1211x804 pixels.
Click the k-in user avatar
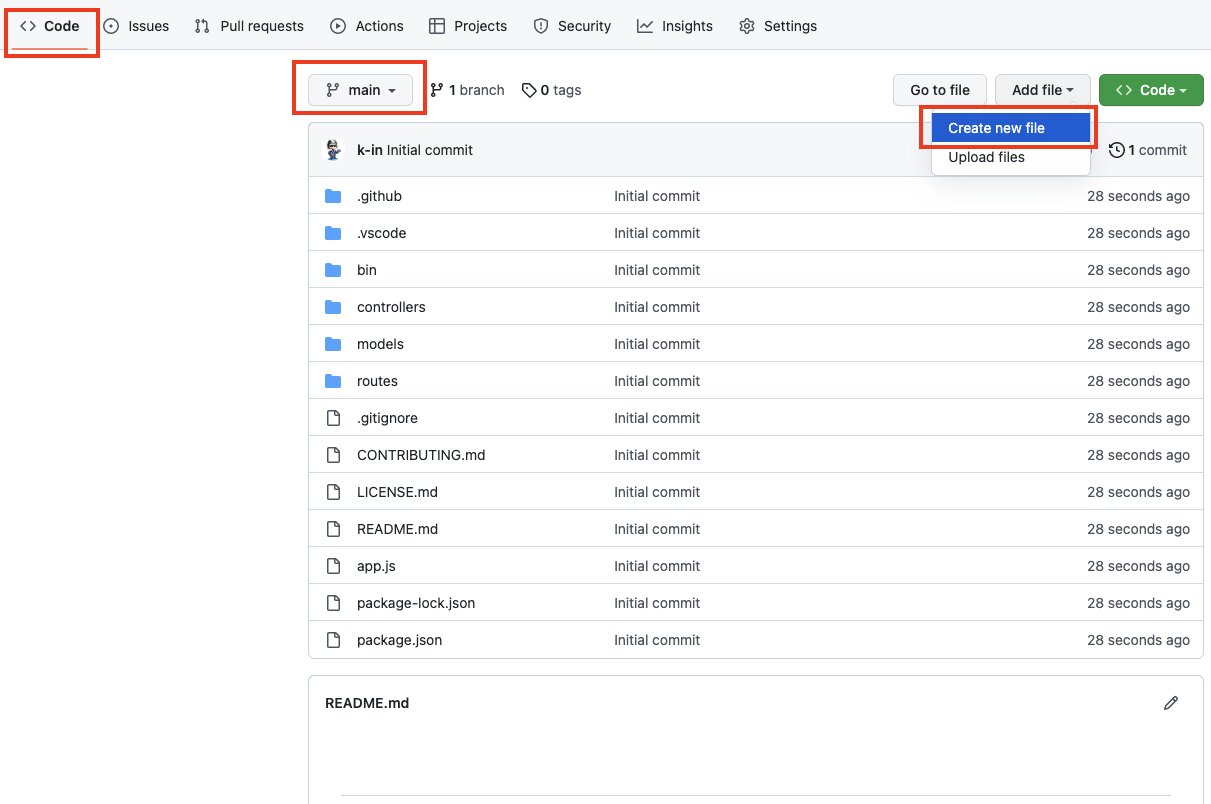[335, 150]
